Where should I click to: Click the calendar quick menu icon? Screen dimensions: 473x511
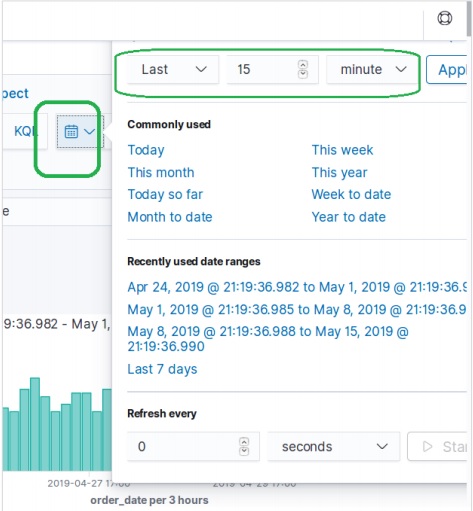coord(71,131)
